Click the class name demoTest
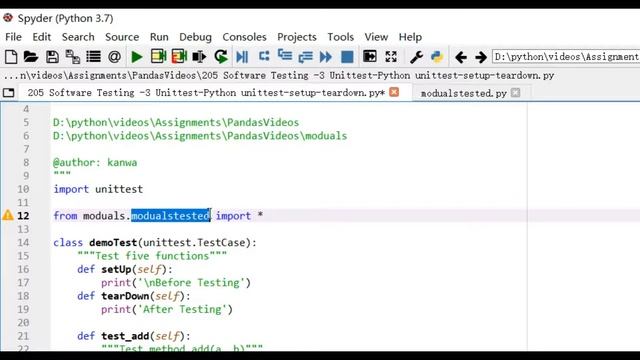 pos(113,242)
